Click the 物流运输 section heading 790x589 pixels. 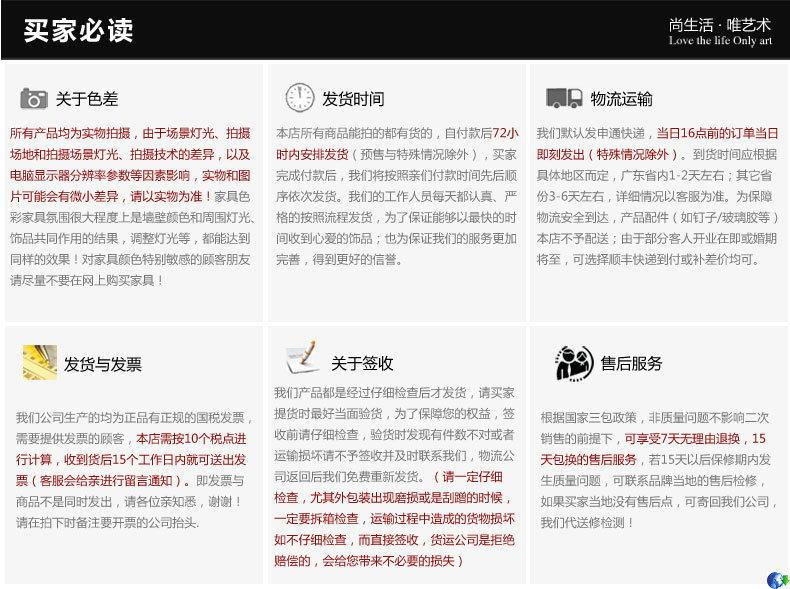621,99
